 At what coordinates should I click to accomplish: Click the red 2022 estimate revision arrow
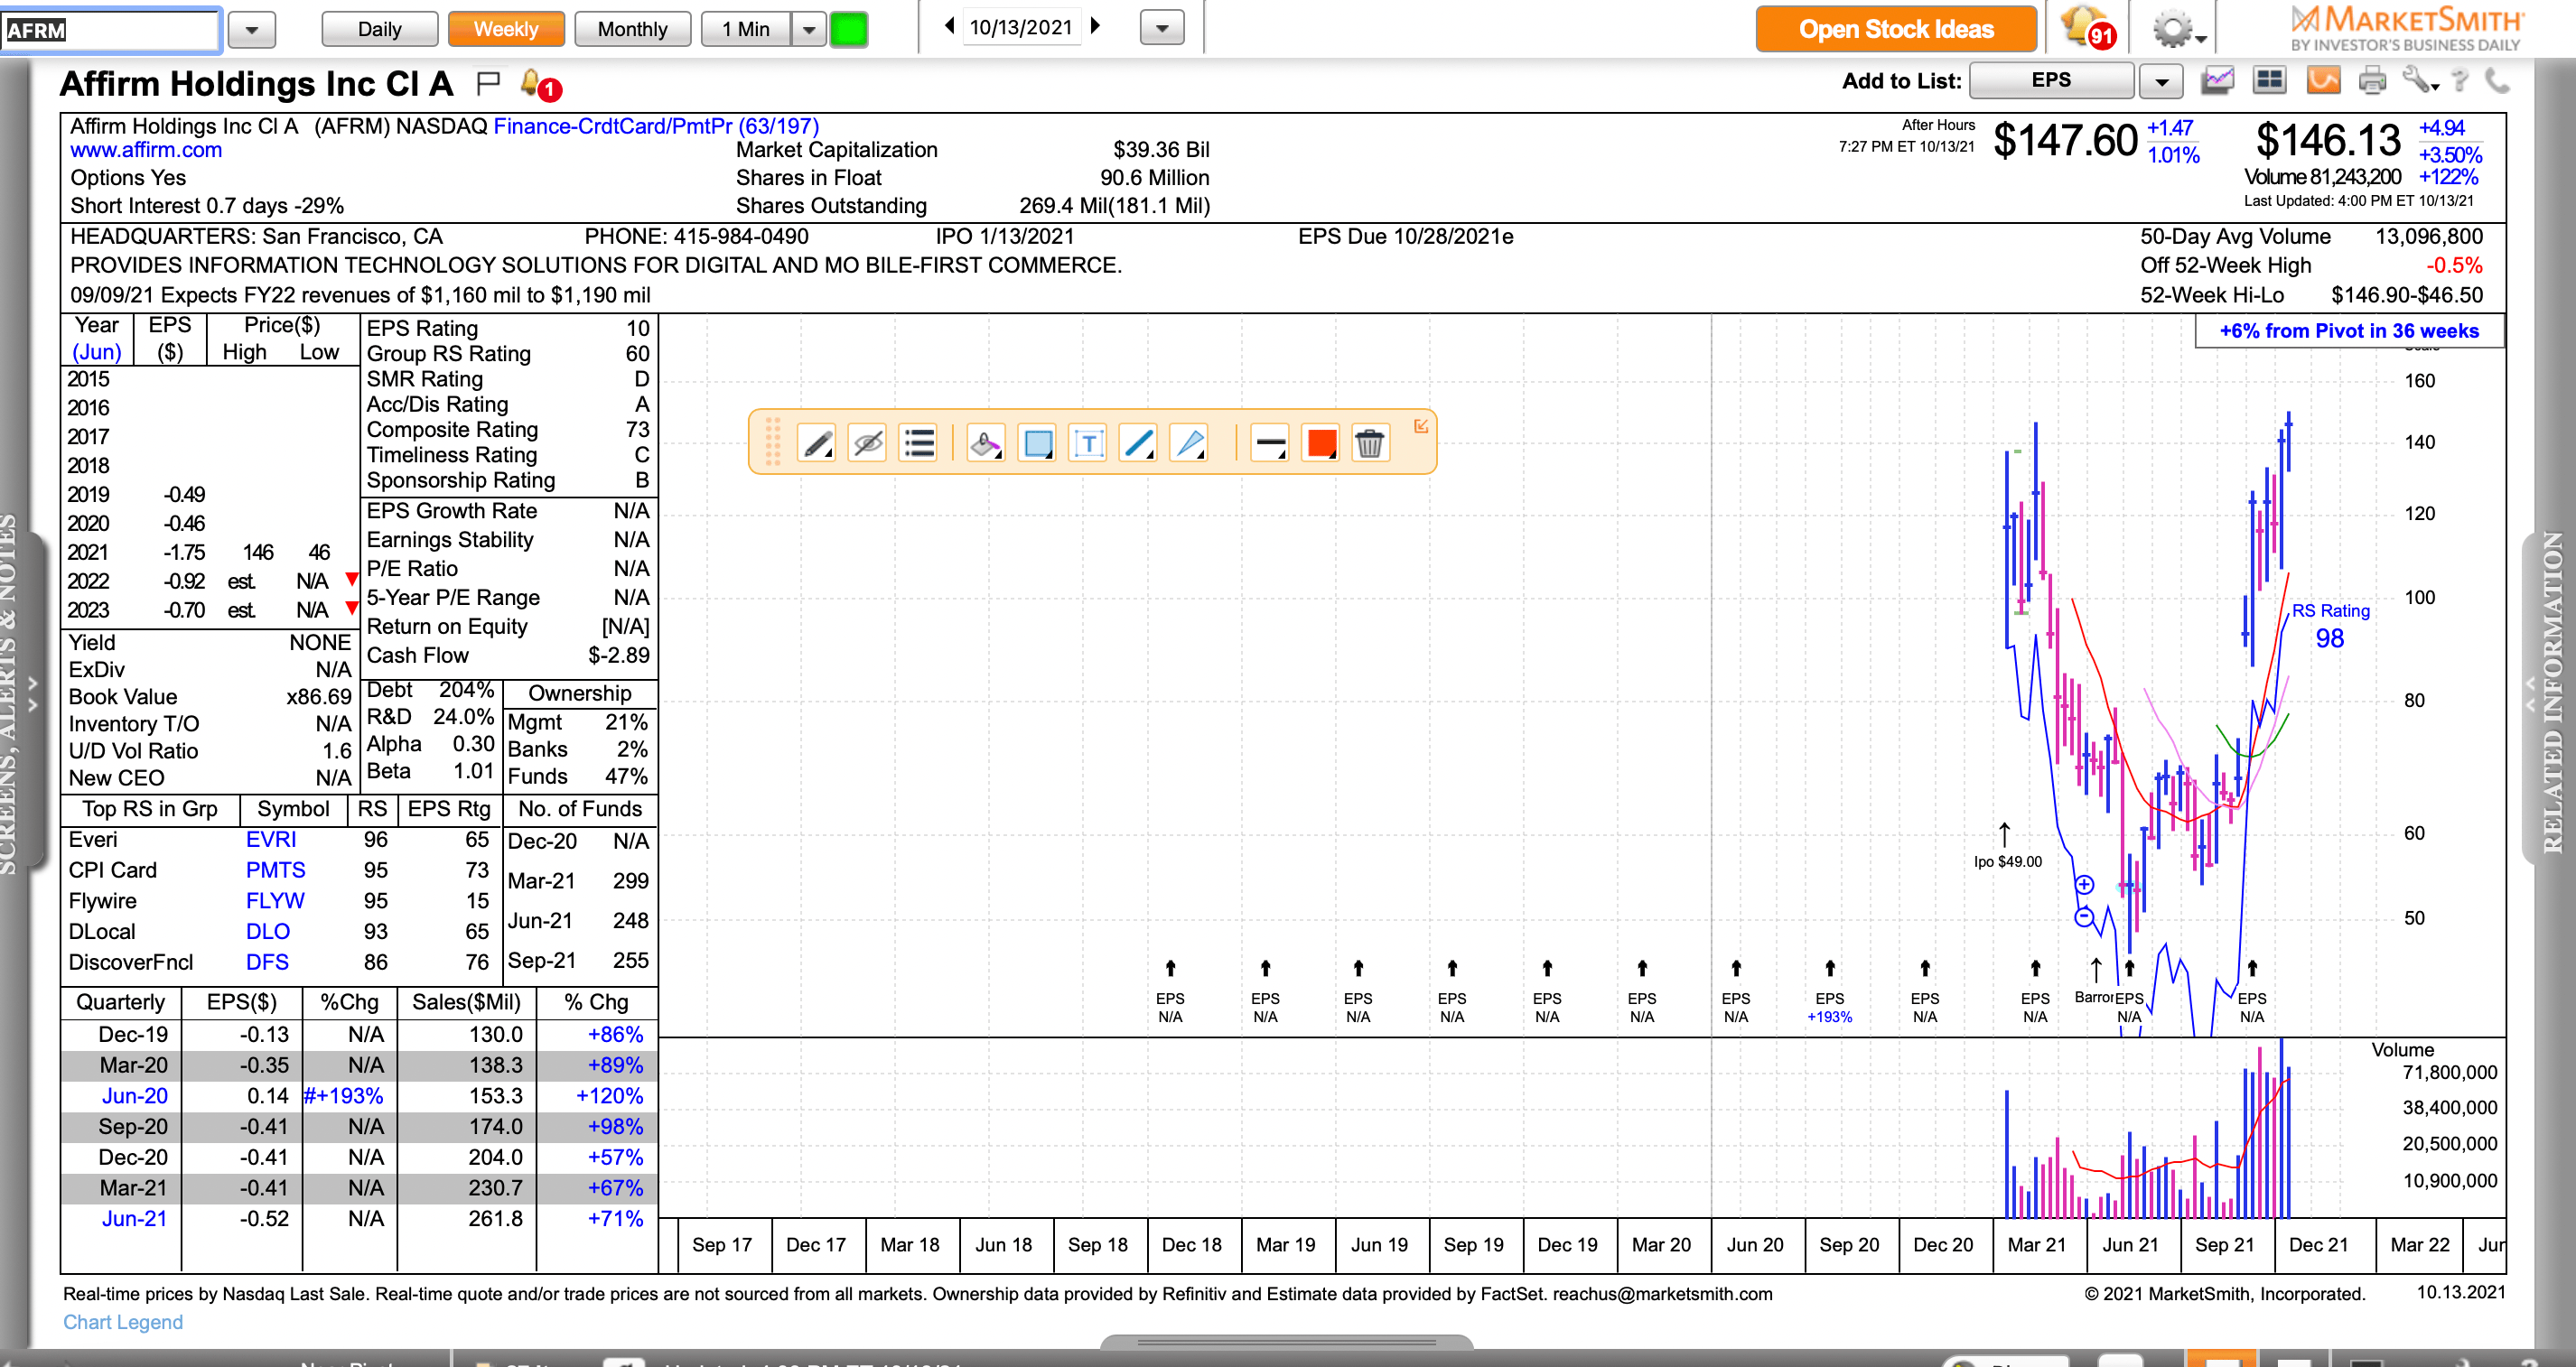point(352,579)
